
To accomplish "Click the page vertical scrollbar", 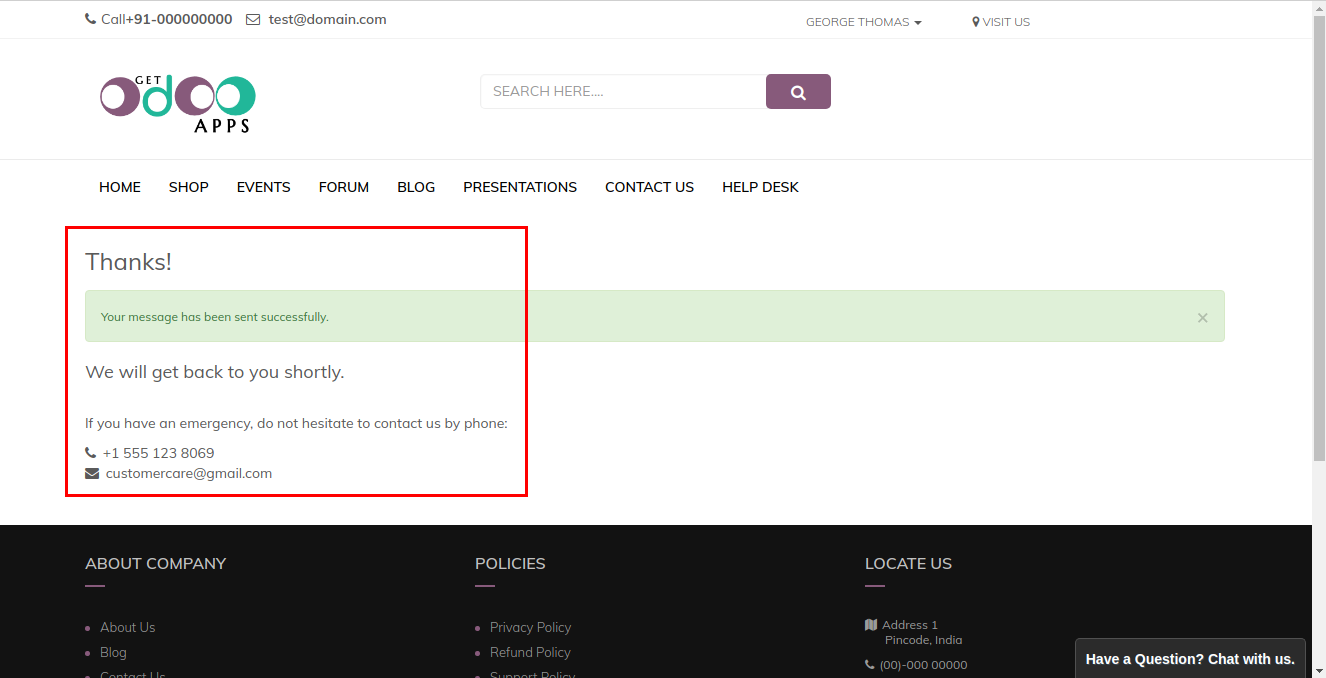I will [x=1319, y=300].
